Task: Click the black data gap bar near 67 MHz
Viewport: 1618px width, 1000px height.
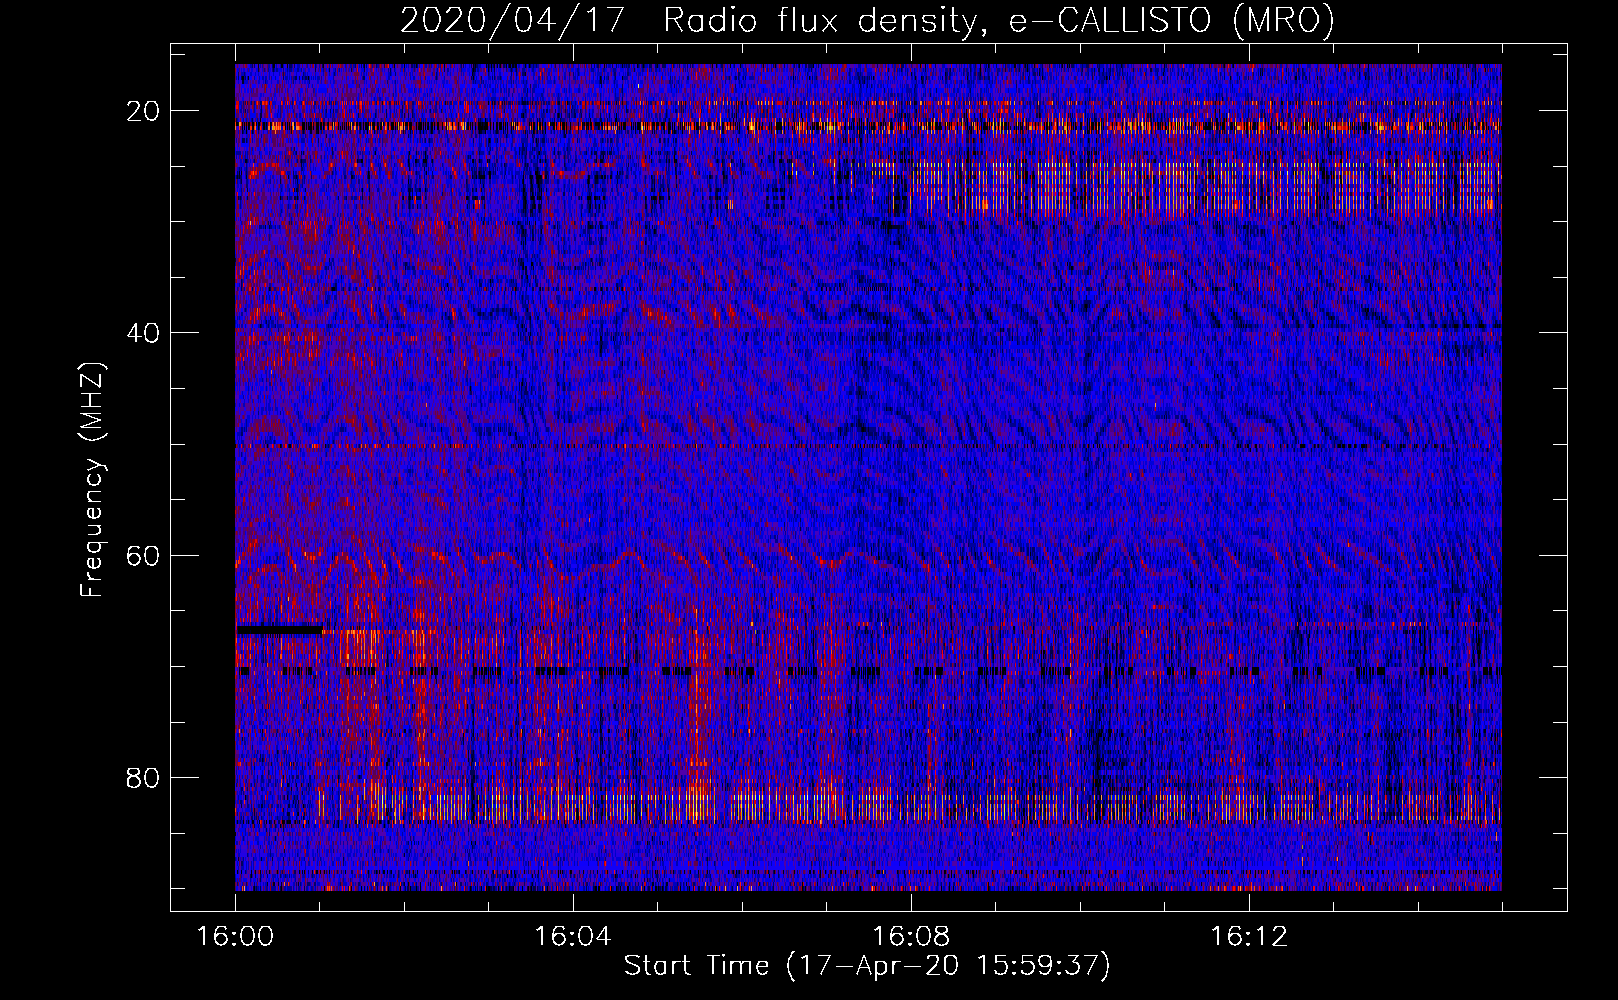Action: (x=280, y=630)
